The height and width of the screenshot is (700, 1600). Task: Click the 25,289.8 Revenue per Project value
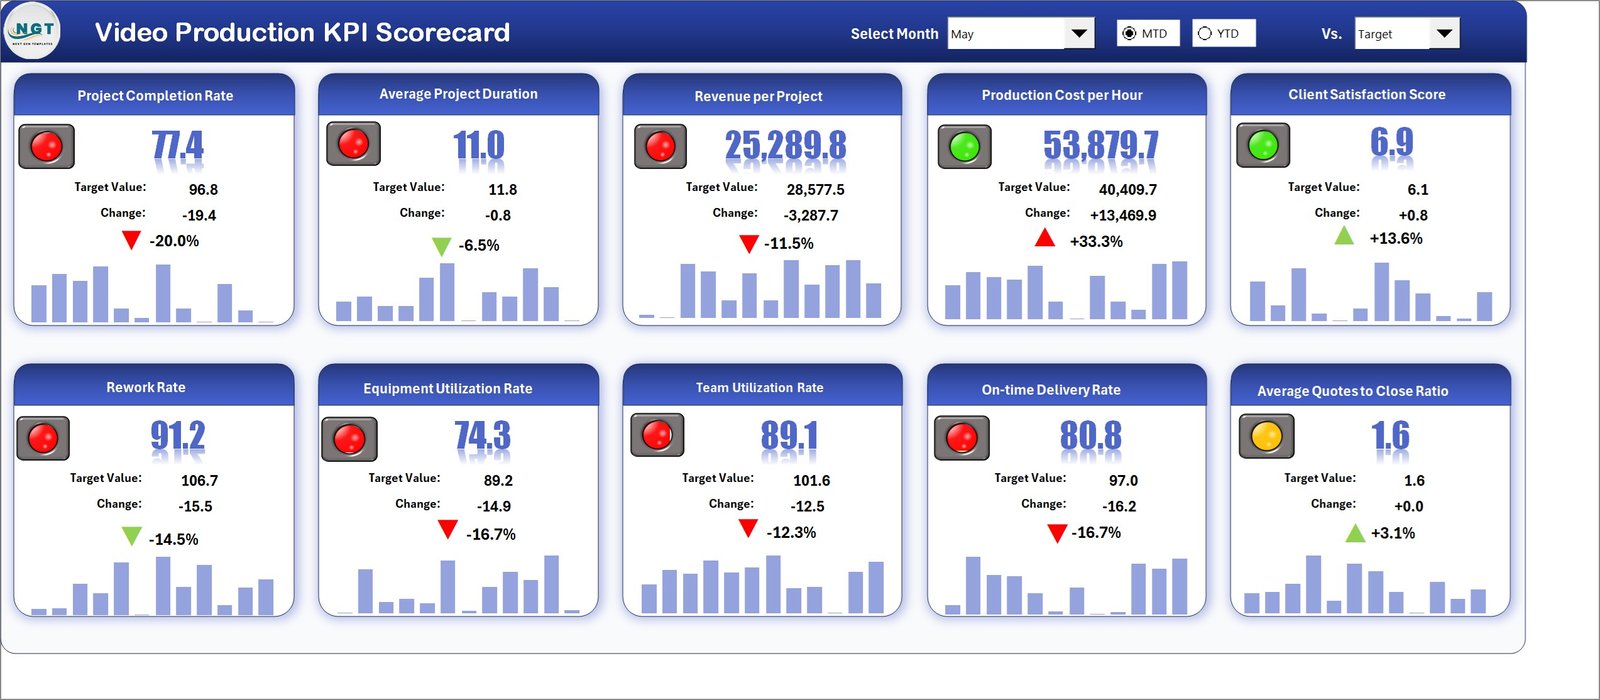(785, 146)
